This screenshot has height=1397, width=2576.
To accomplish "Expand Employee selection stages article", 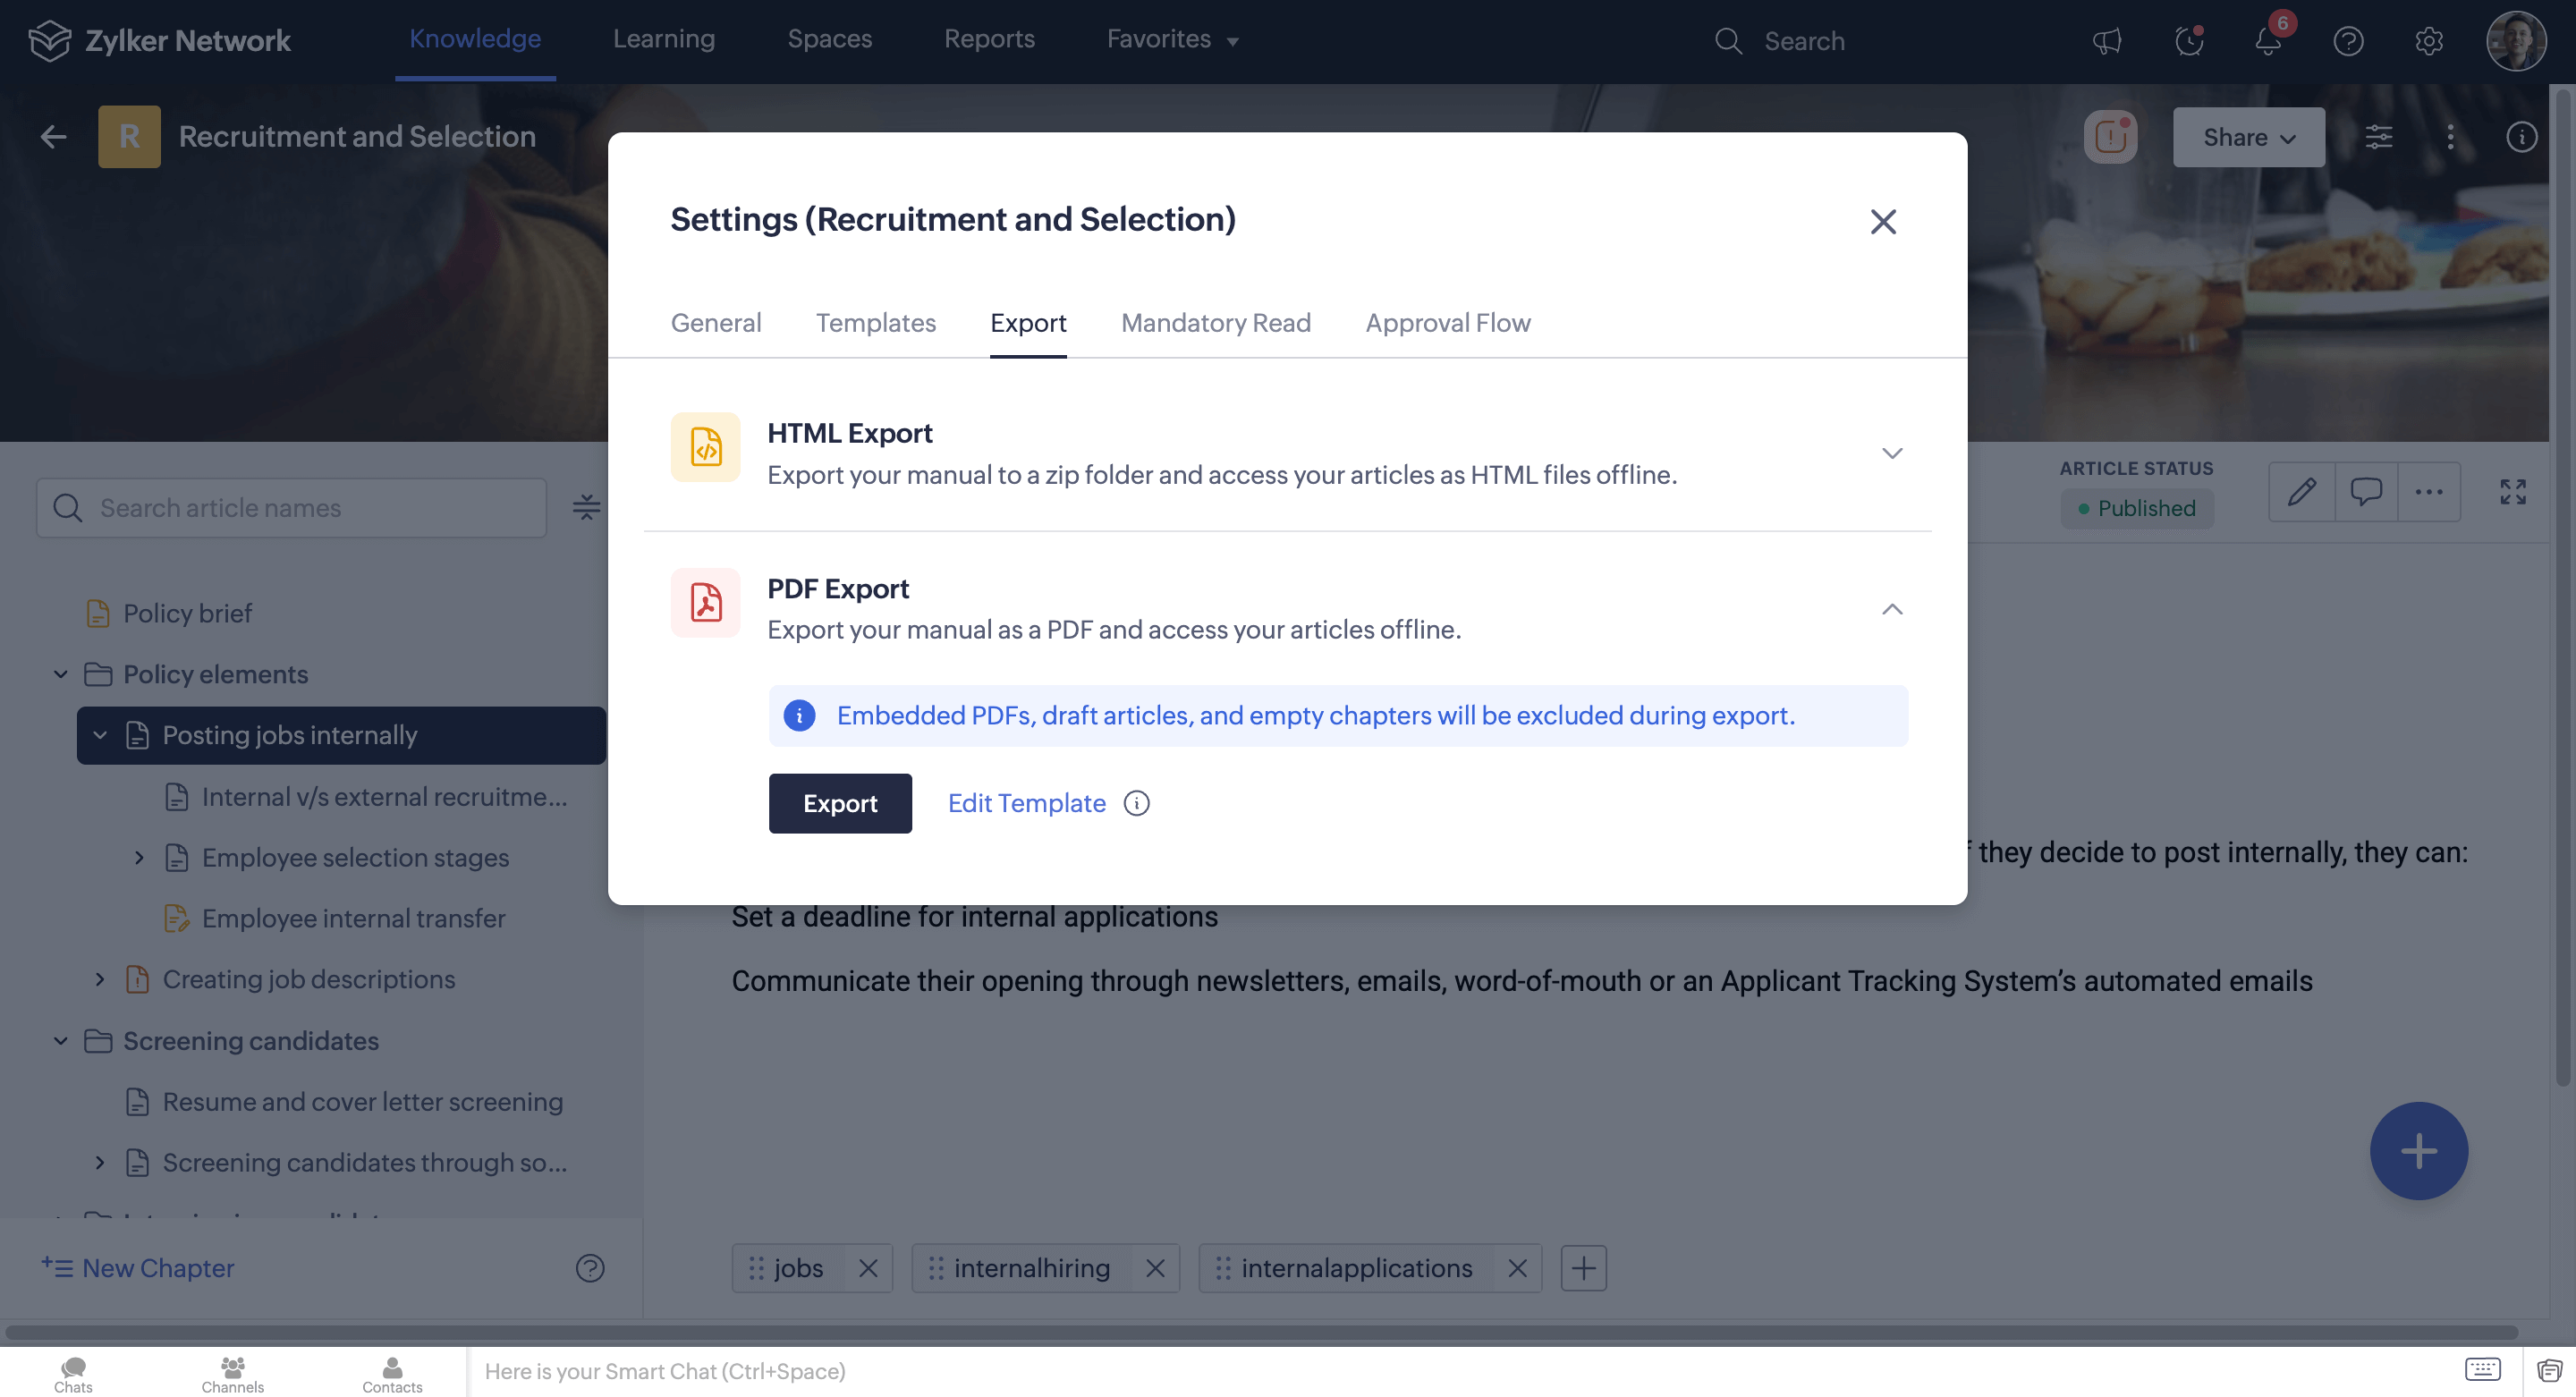I will click(139, 857).
